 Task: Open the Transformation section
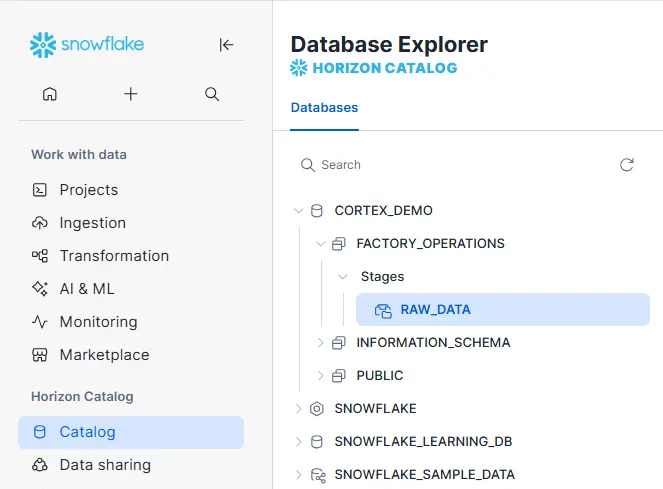114,256
